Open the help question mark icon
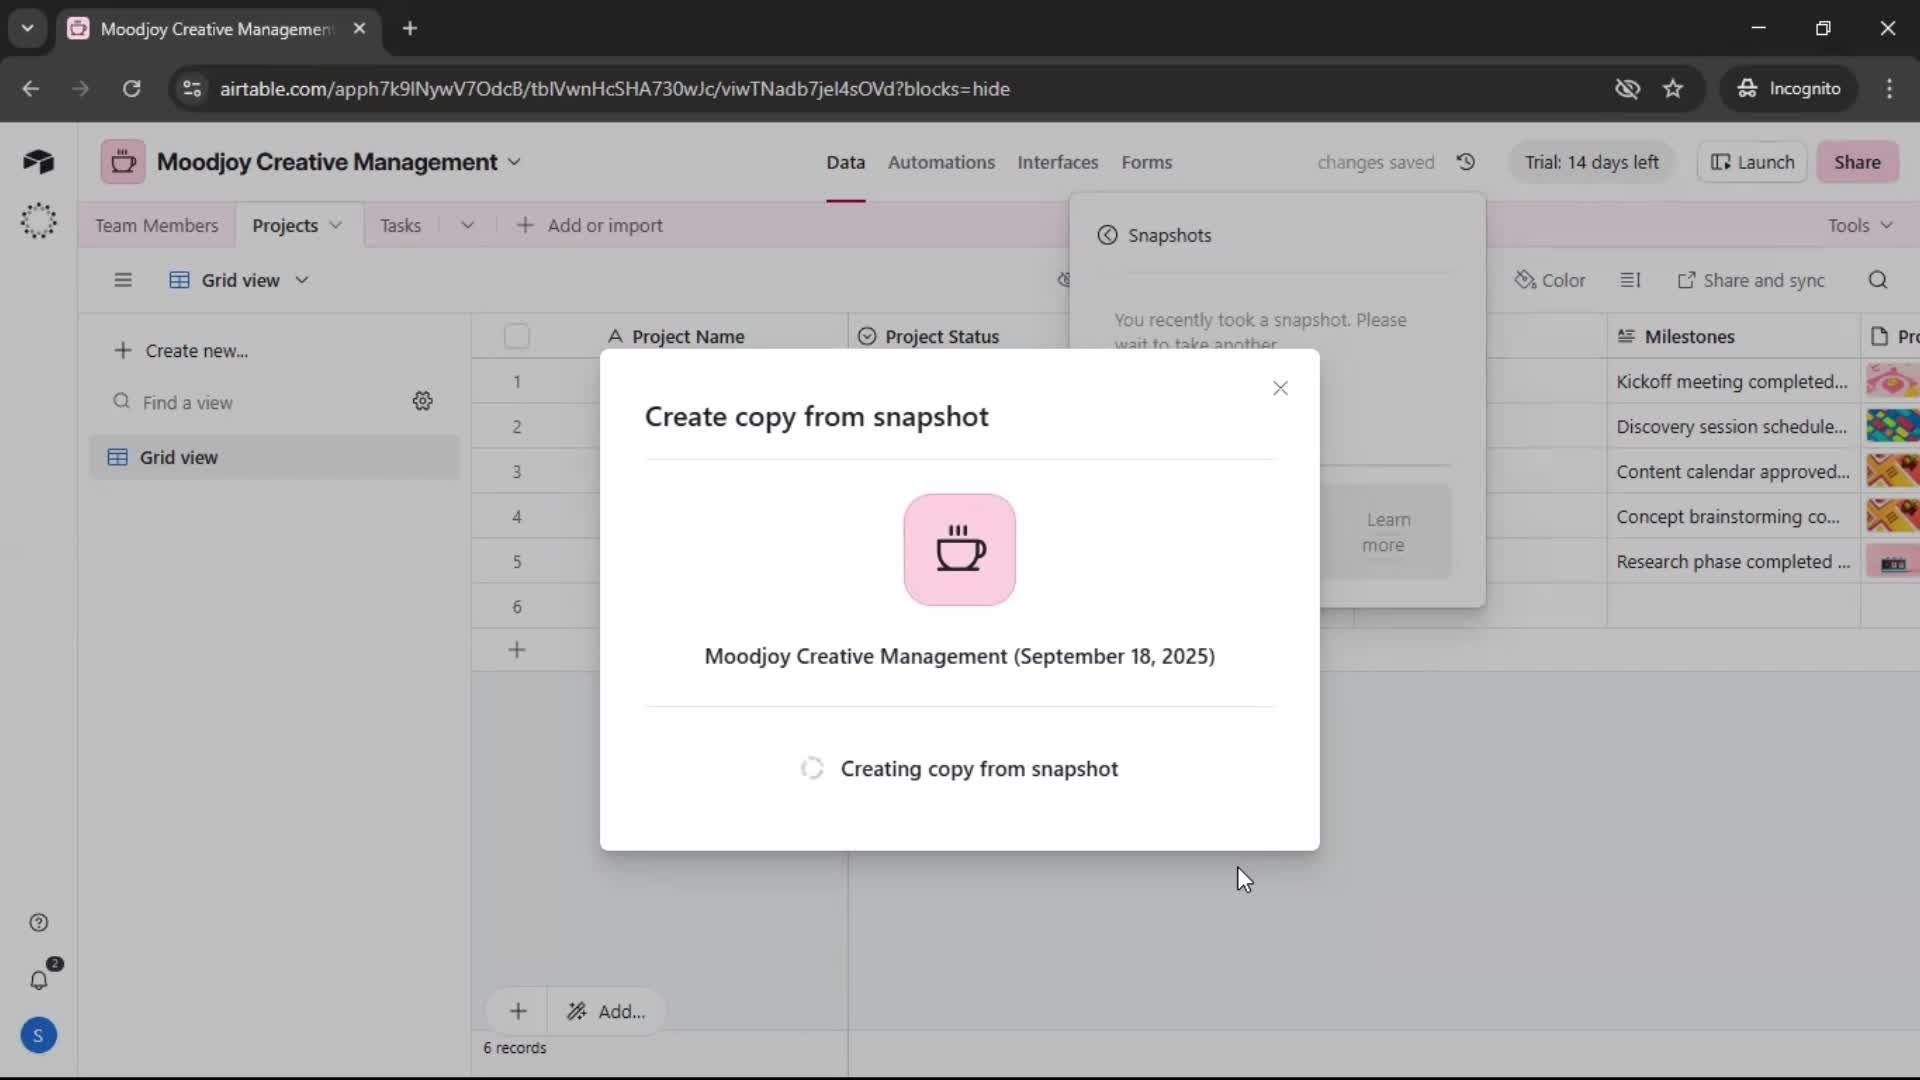 click(x=38, y=923)
